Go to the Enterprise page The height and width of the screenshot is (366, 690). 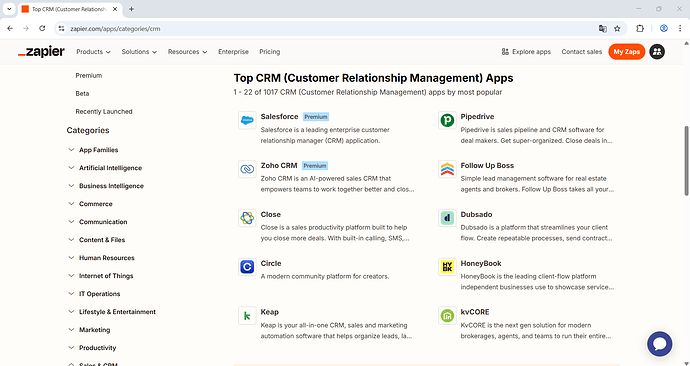pos(233,52)
